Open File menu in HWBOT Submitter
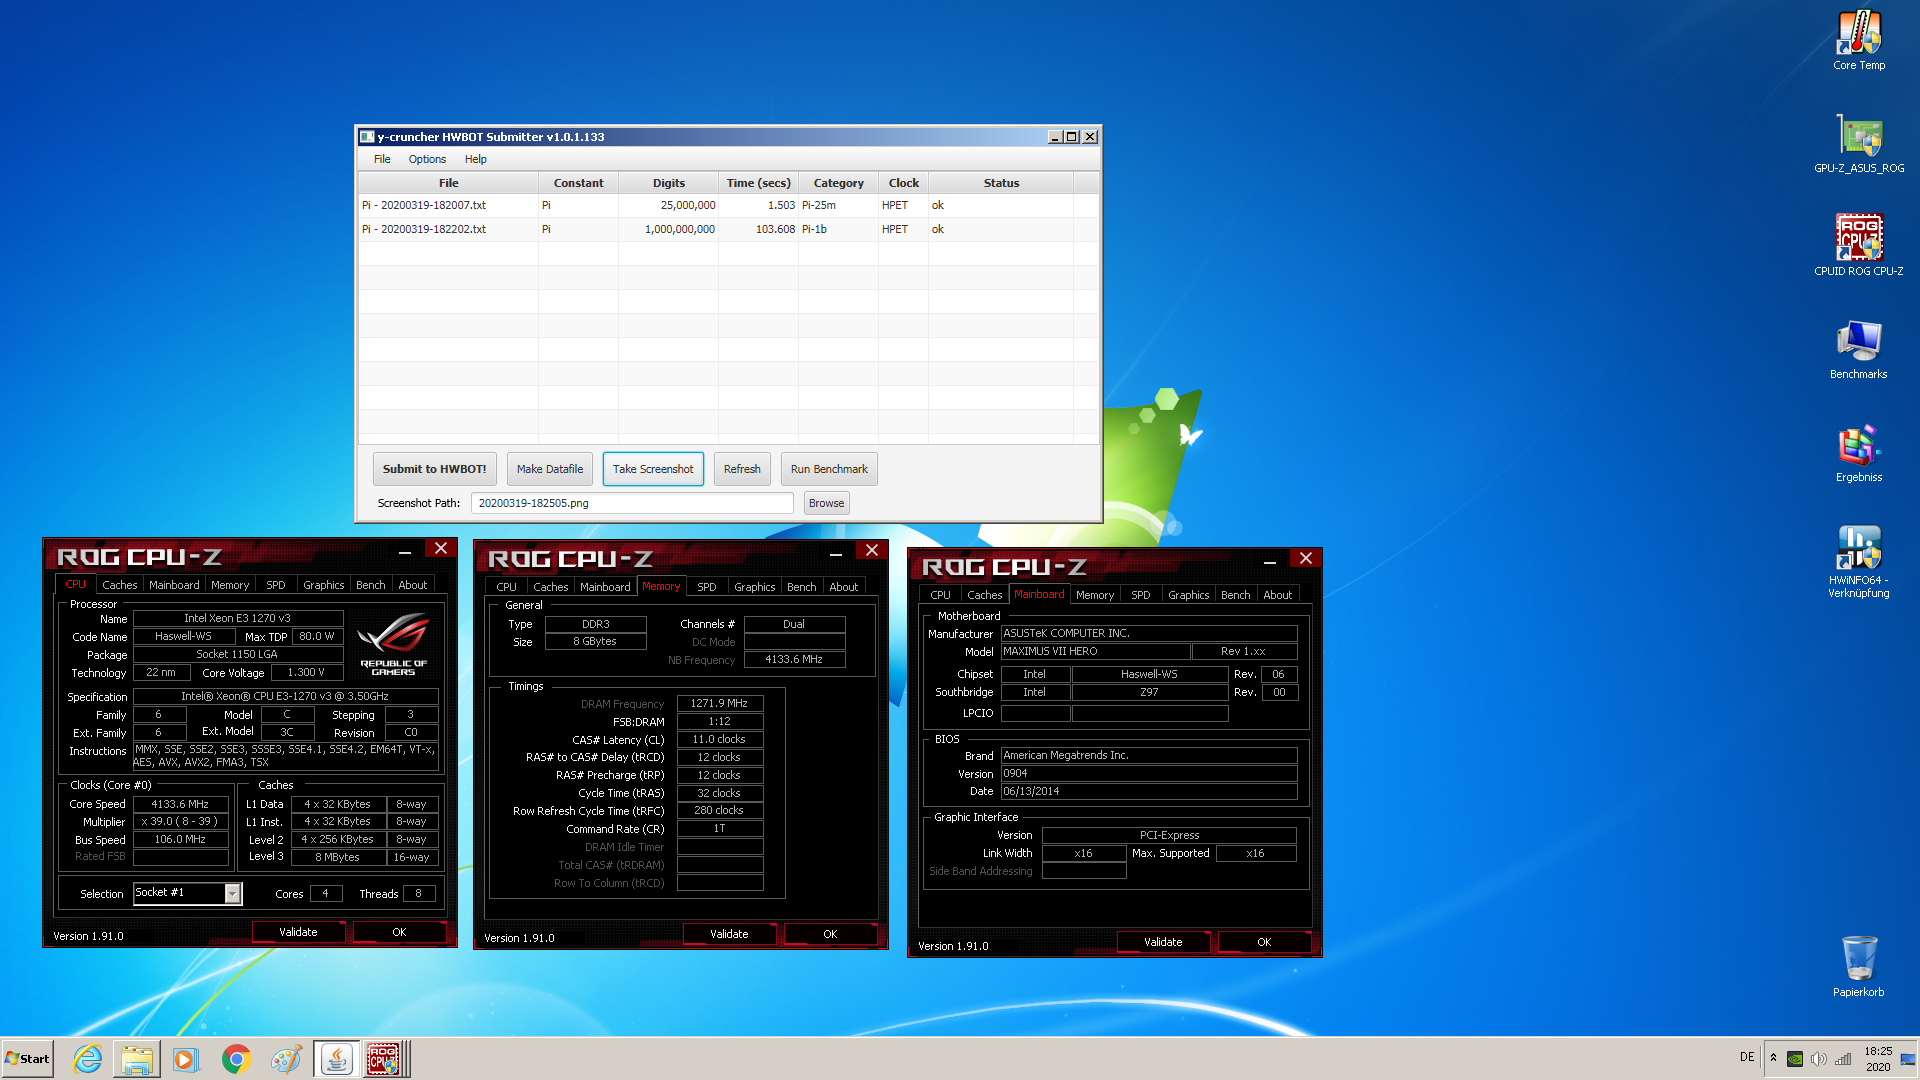 pos(382,159)
